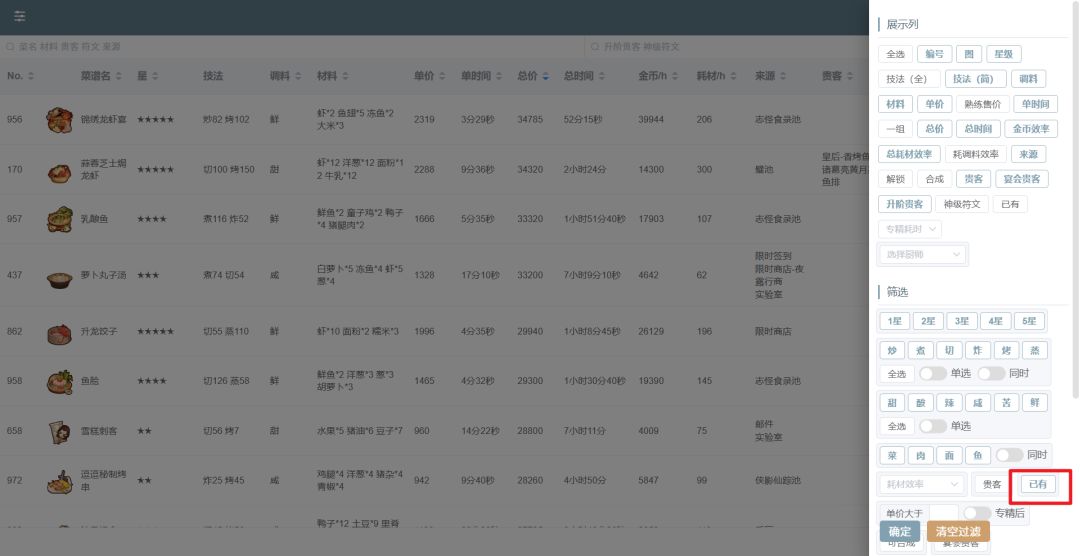The height and width of the screenshot is (556, 1080).
Task: Click the 萝卜丸子汤 bowl image
Action: point(59,278)
